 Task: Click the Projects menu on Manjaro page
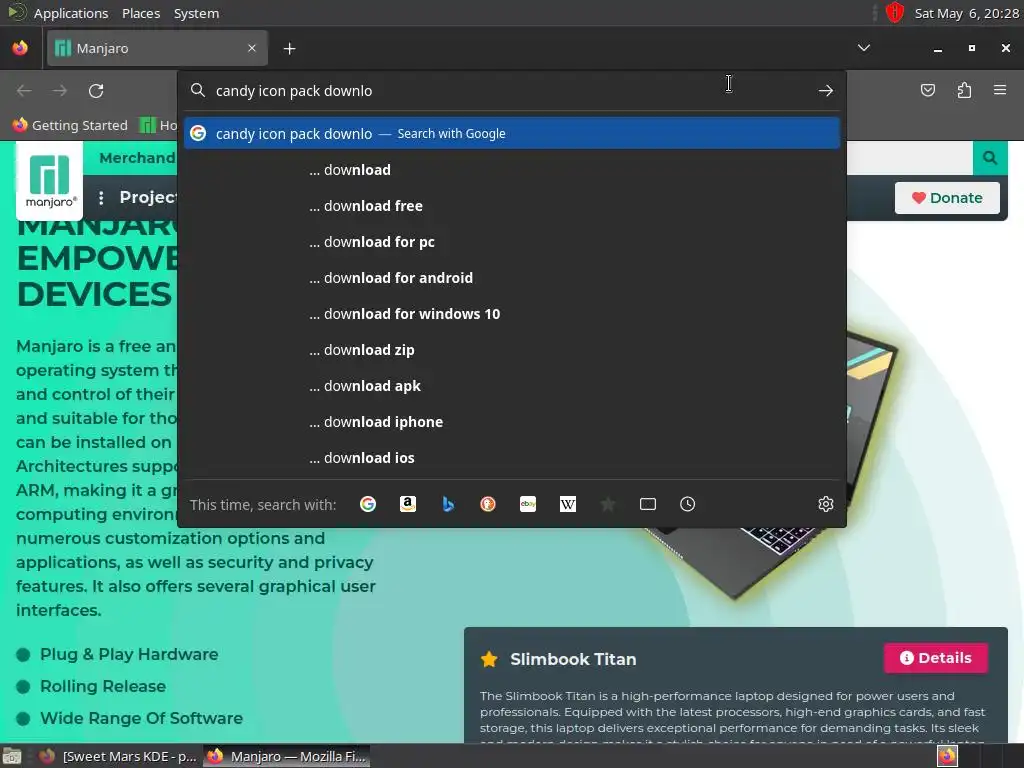pyautogui.click(x=148, y=197)
